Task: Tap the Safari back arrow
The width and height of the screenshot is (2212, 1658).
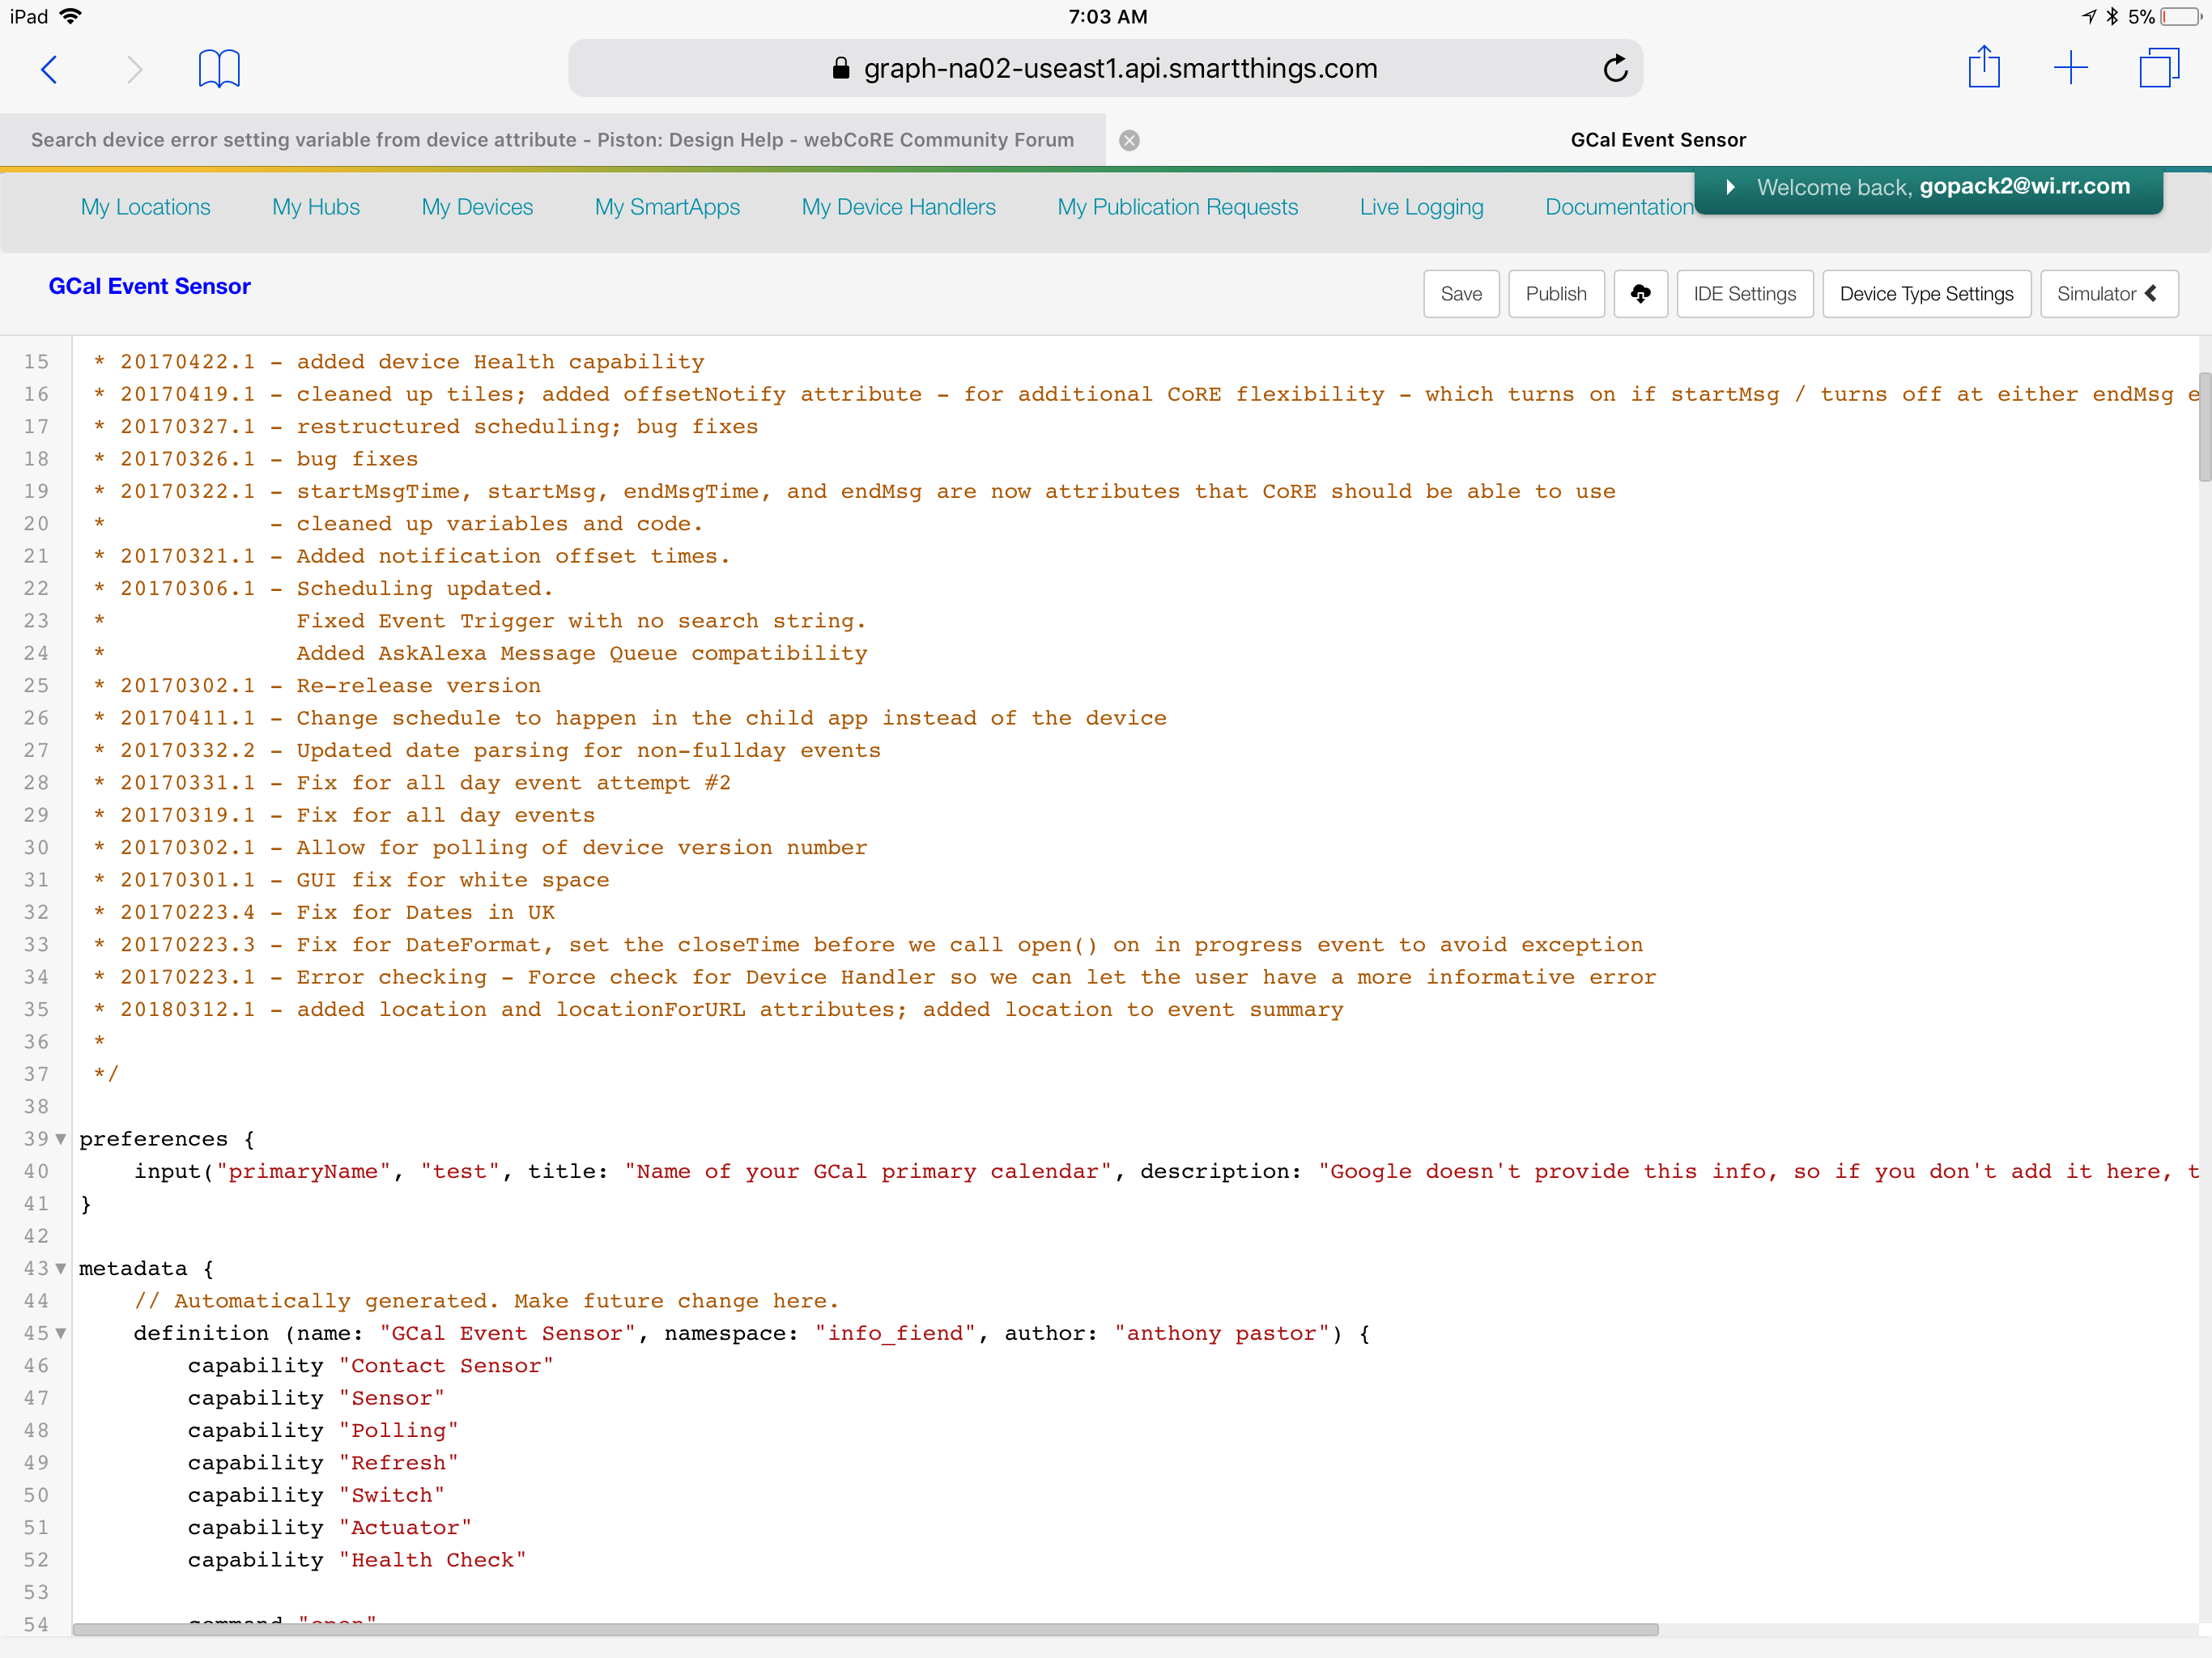Action: [48, 69]
